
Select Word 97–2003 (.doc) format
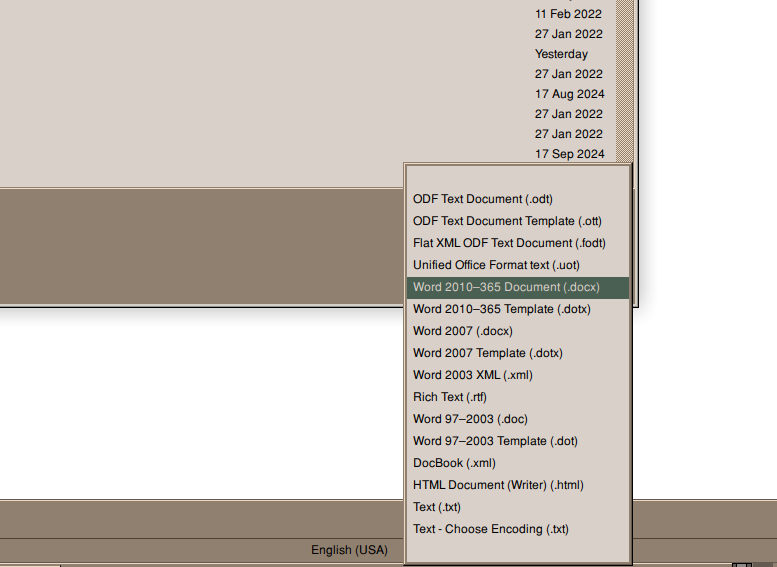click(518, 419)
